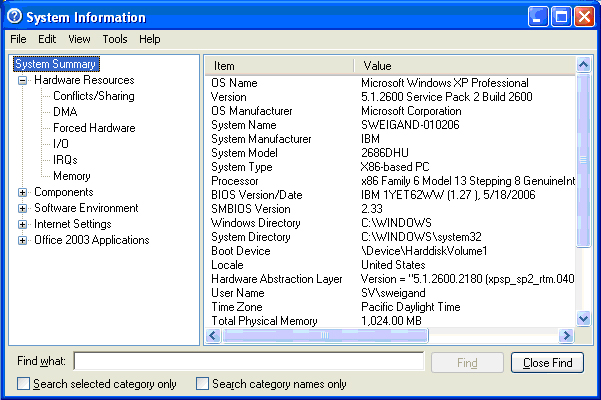
Task: Expand the Office 2003 Applications node
Action: 23,241
